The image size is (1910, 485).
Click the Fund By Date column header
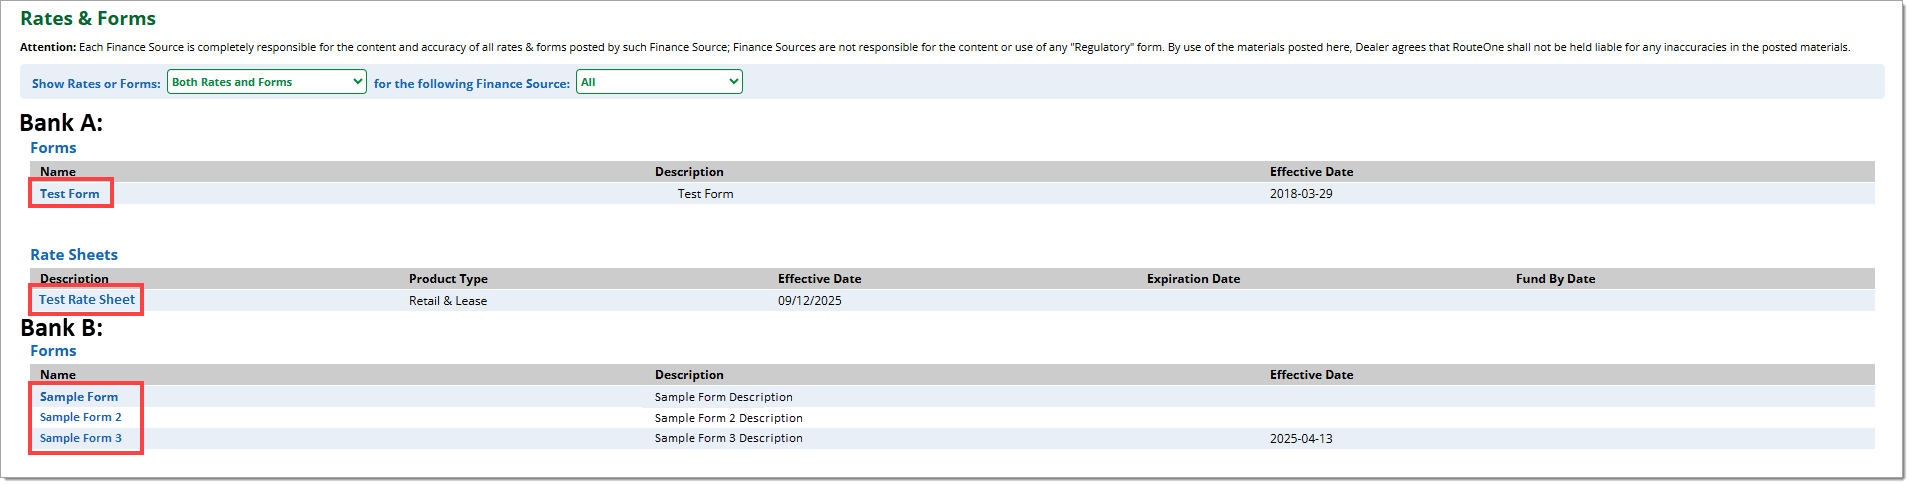coord(1555,279)
